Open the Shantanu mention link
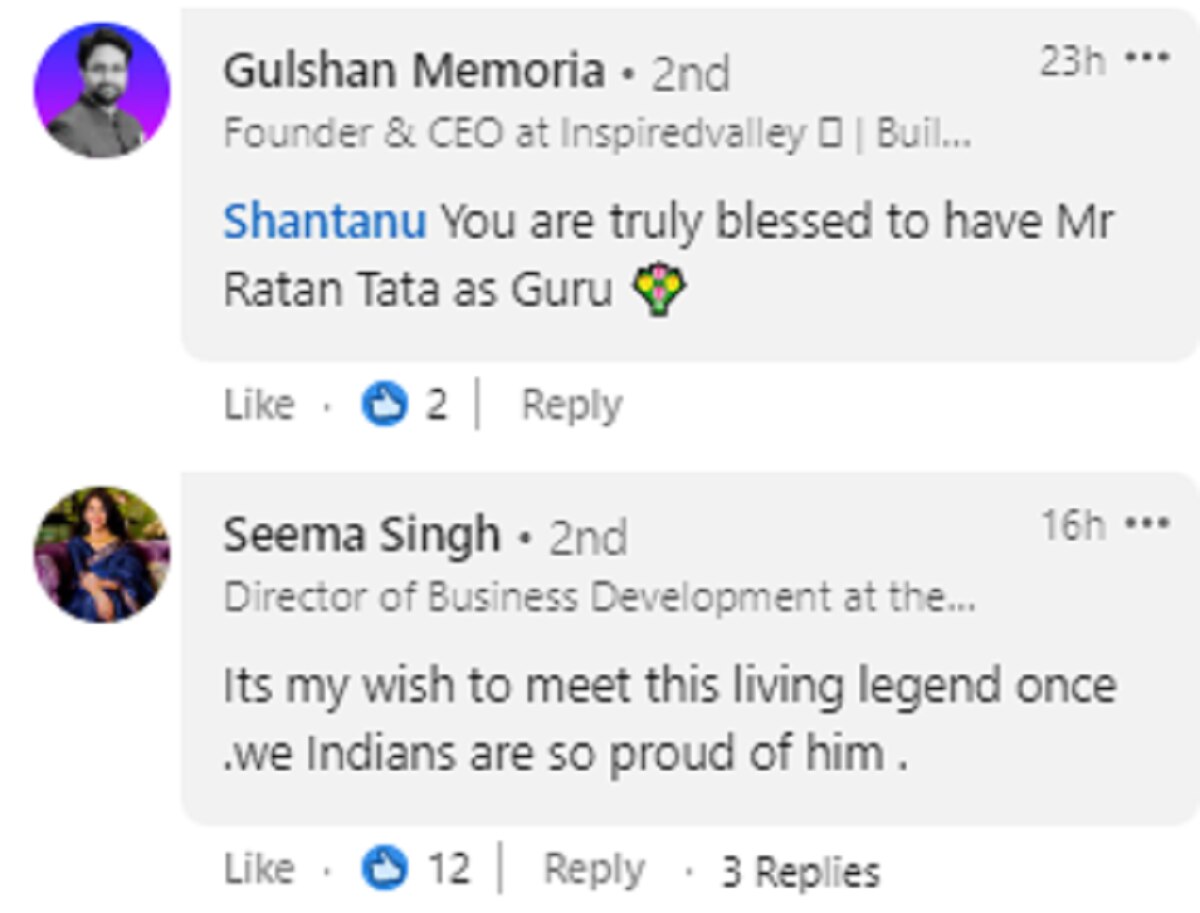This screenshot has height=913, width=1200. click(324, 222)
